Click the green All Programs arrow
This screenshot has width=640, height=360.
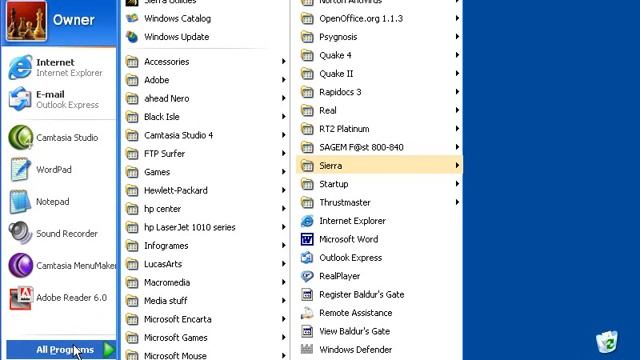coord(109,350)
